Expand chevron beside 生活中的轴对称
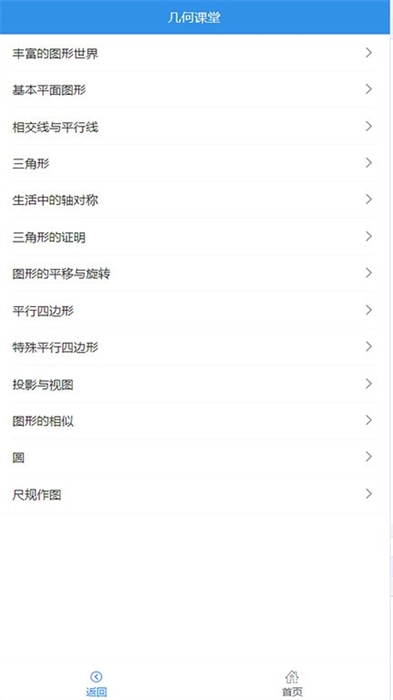The image size is (393, 700). click(x=368, y=200)
